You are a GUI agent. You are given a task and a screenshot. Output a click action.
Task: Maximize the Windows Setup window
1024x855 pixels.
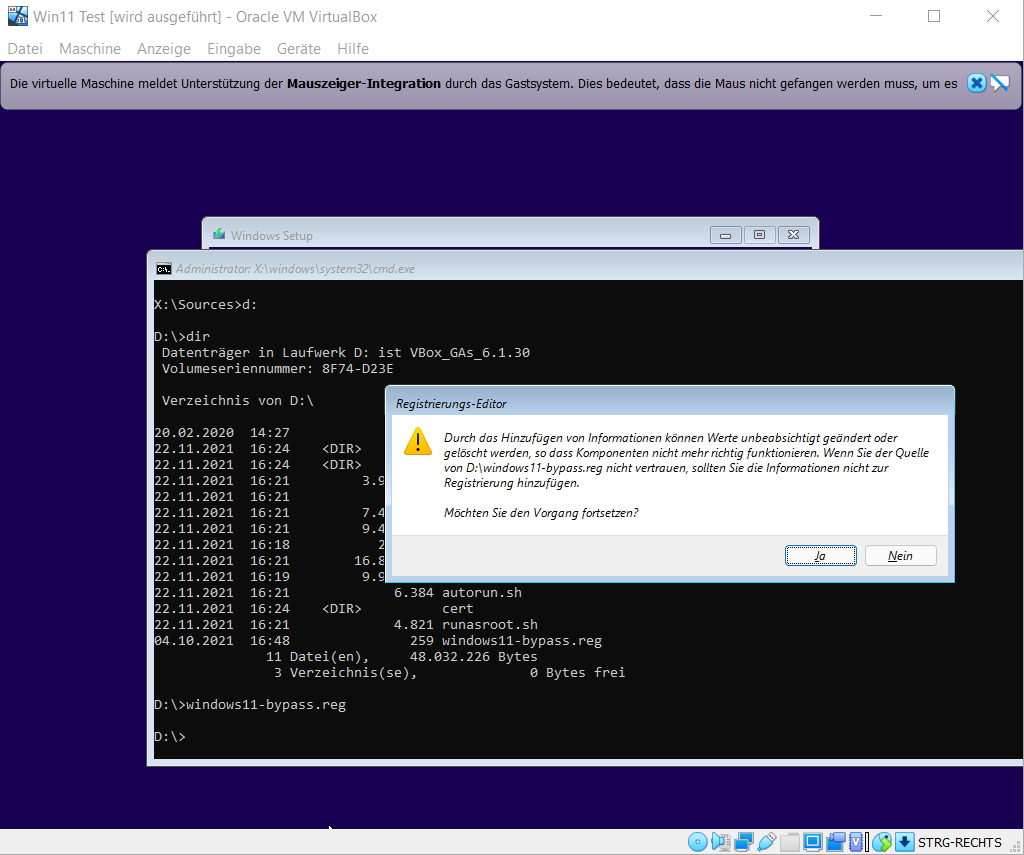(760, 234)
